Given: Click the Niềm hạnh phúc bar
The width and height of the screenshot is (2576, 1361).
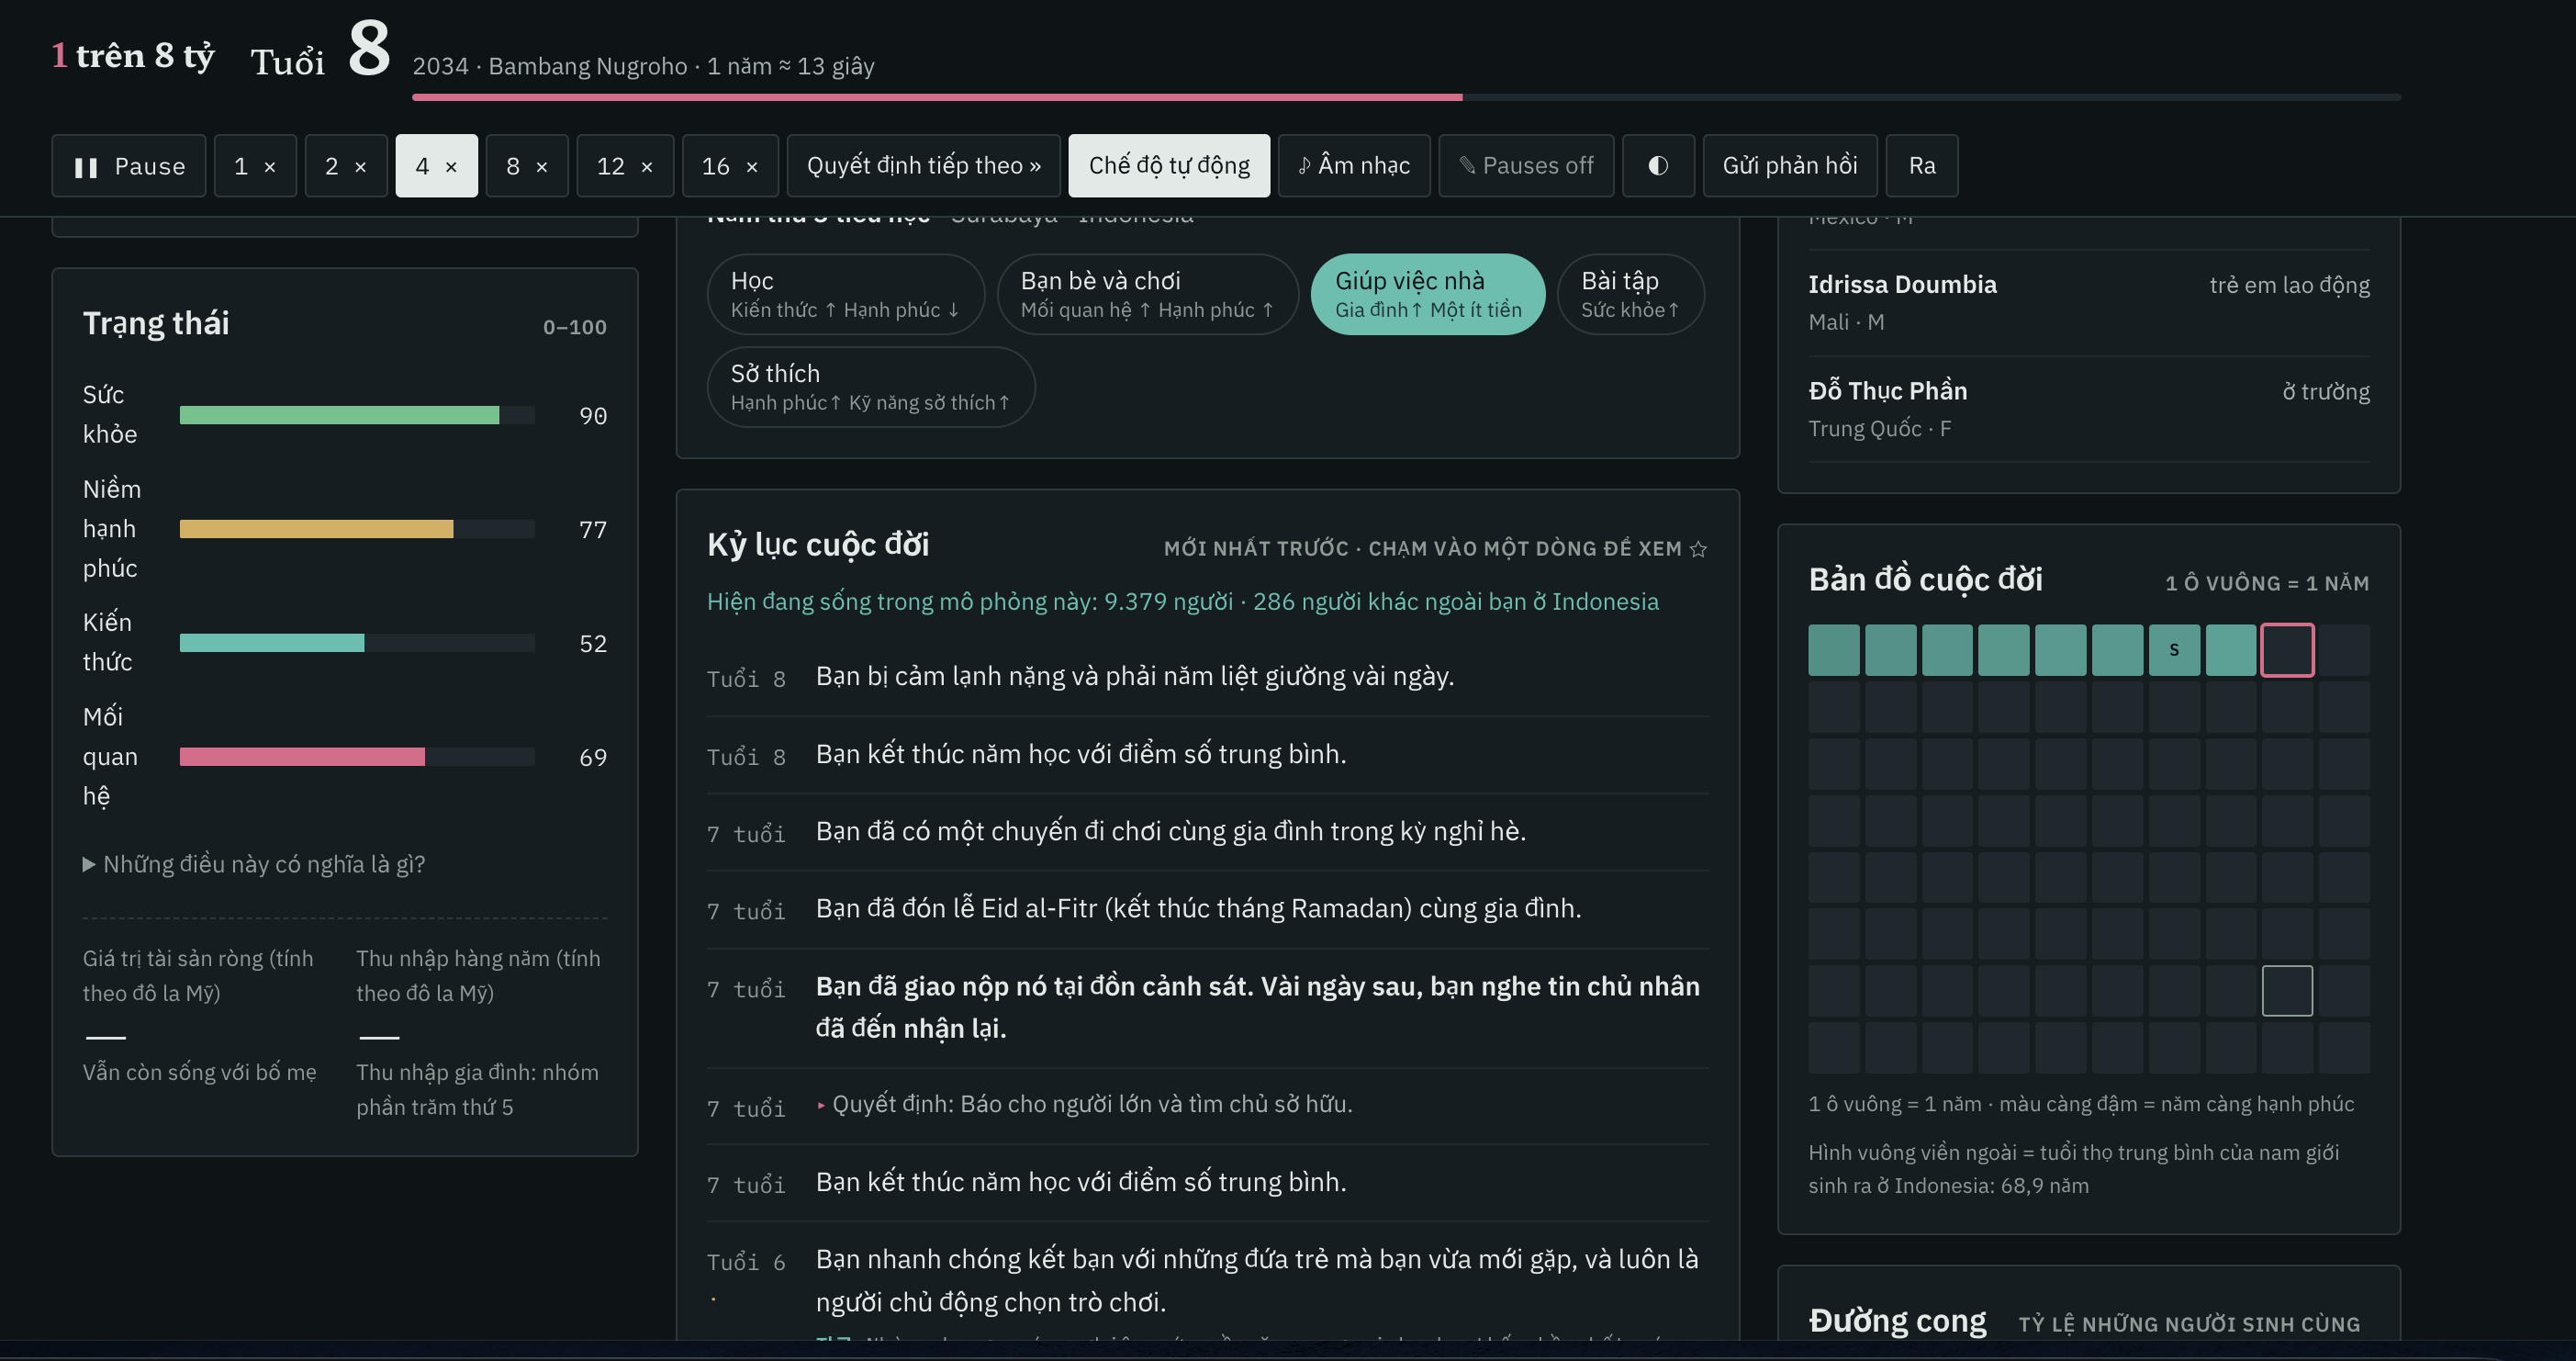Looking at the screenshot, I should (357, 529).
